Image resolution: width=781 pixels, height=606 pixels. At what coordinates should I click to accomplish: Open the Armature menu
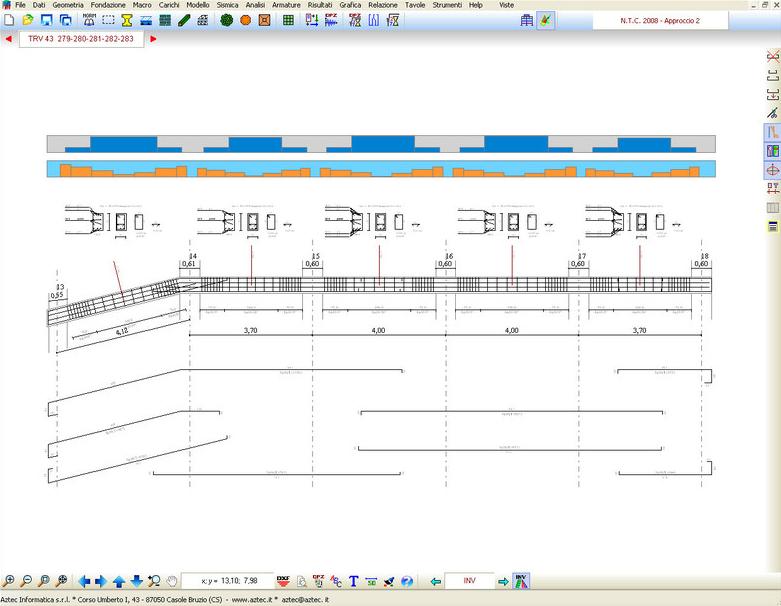286,5
